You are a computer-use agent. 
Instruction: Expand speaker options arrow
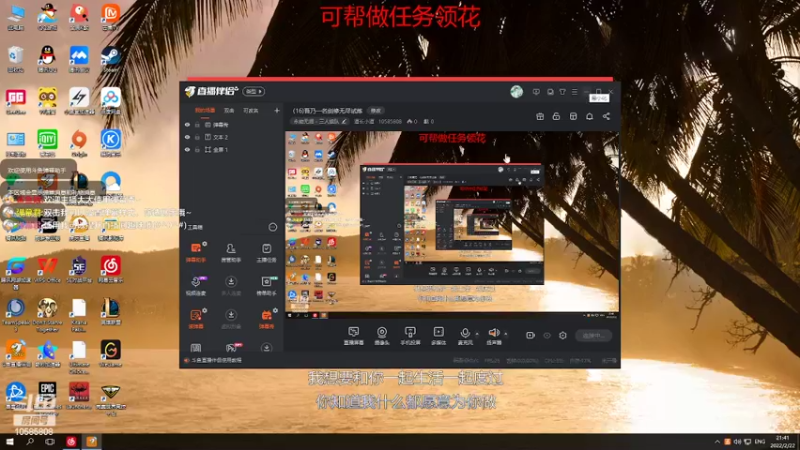pos(506,334)
